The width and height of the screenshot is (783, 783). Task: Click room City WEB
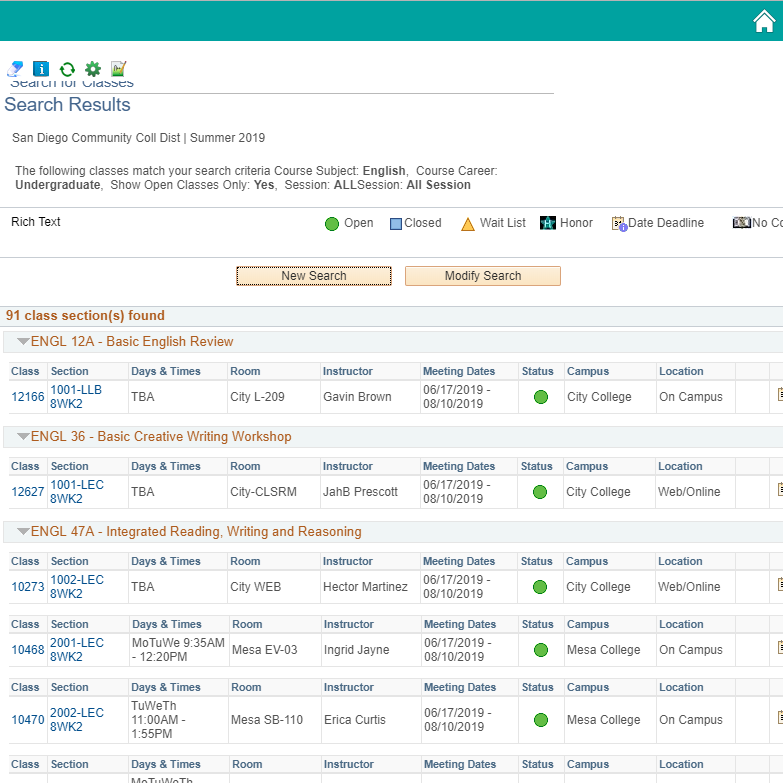click(x=256, y=587)
